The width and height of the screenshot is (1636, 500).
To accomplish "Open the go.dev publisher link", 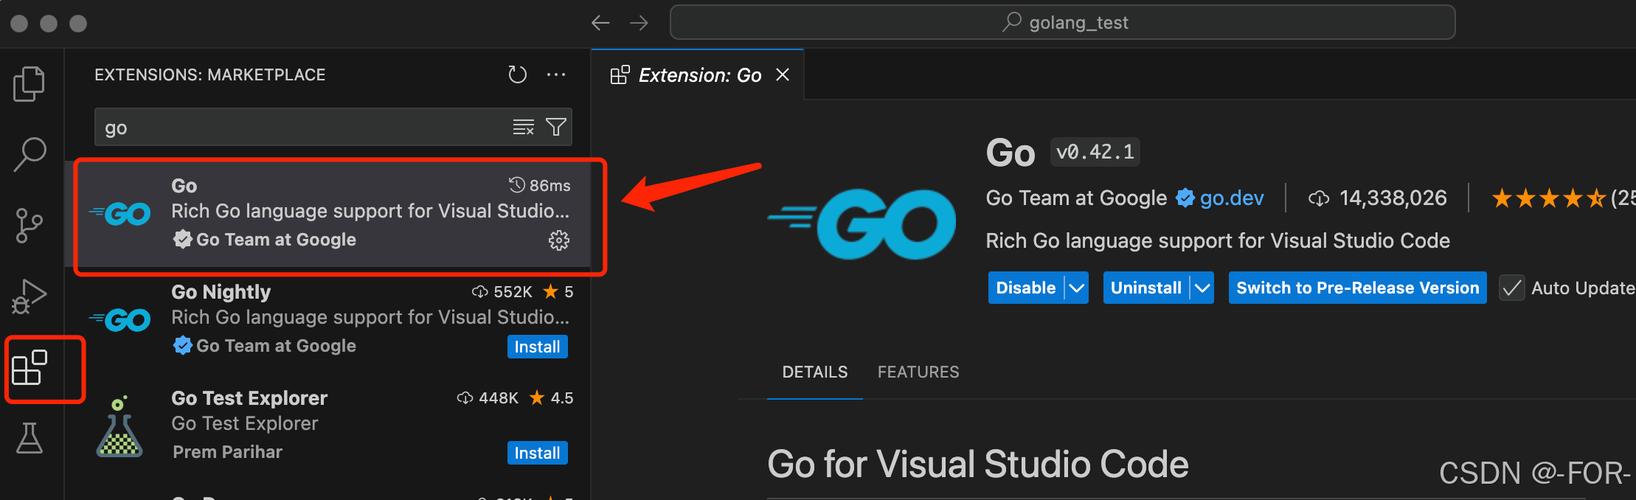I will pos(1232,198).
